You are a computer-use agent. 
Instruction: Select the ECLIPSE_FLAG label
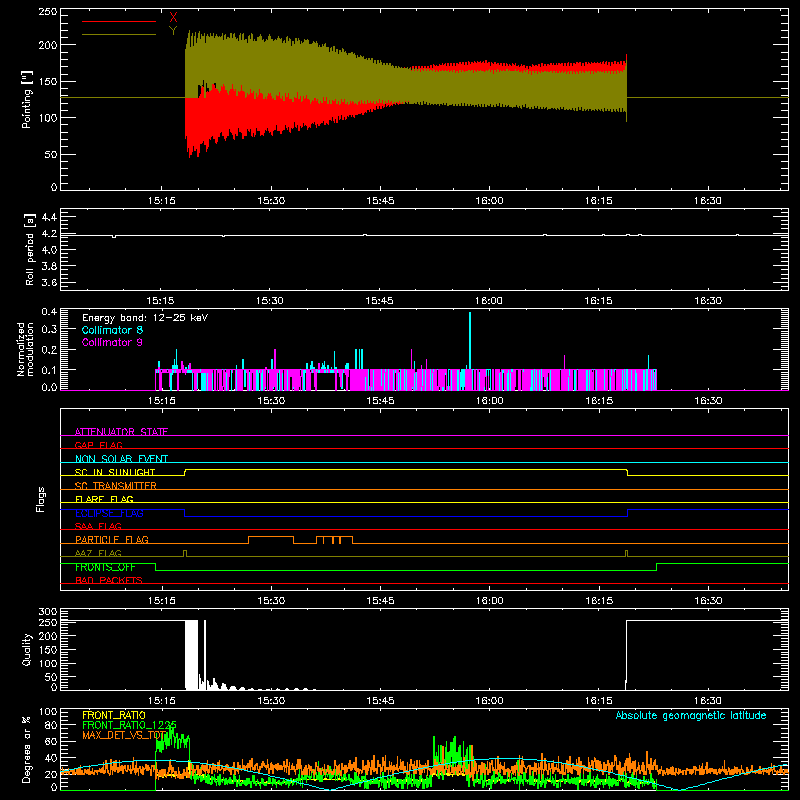[109, 513]
